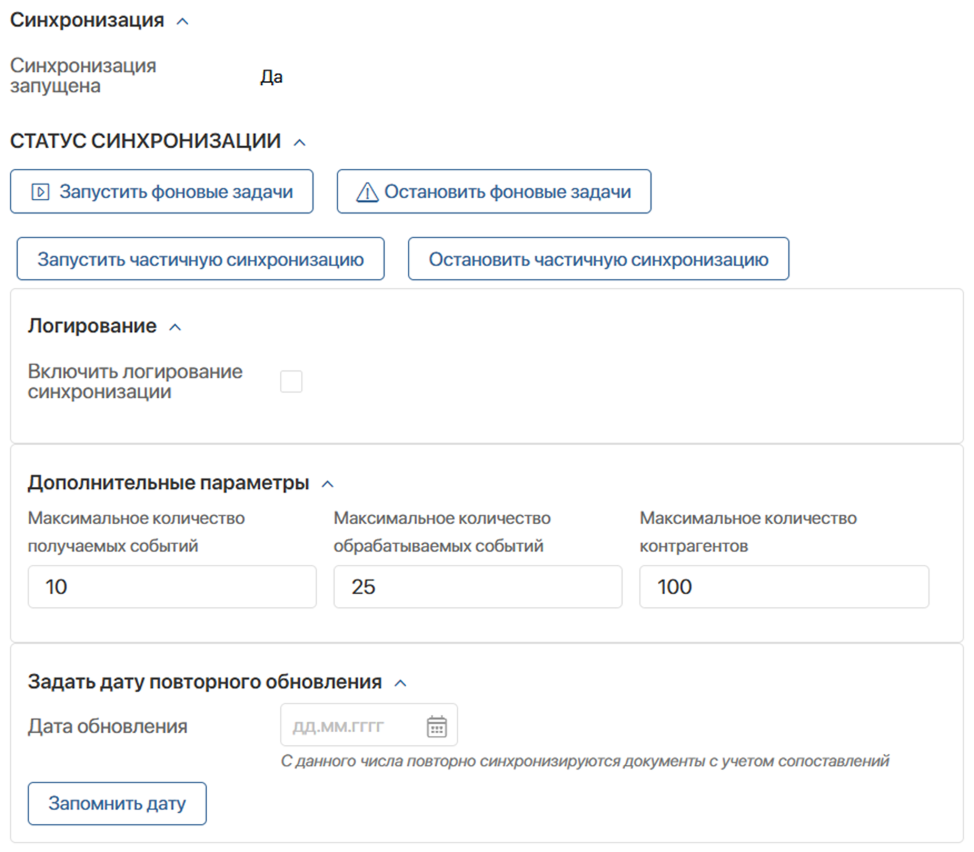Click the Да sync status value
Screen dimensions: 974x852
pos(271,76)
